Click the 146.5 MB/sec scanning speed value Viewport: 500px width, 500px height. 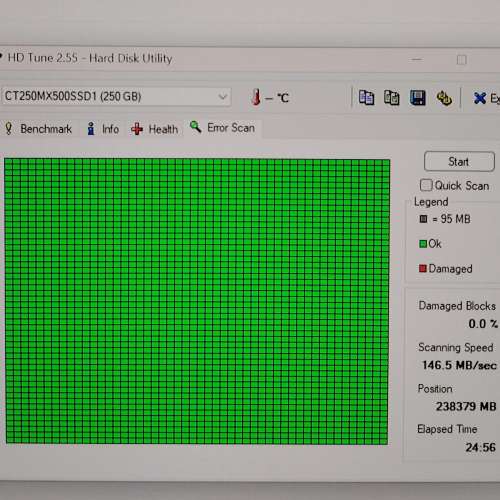point(459,365)
